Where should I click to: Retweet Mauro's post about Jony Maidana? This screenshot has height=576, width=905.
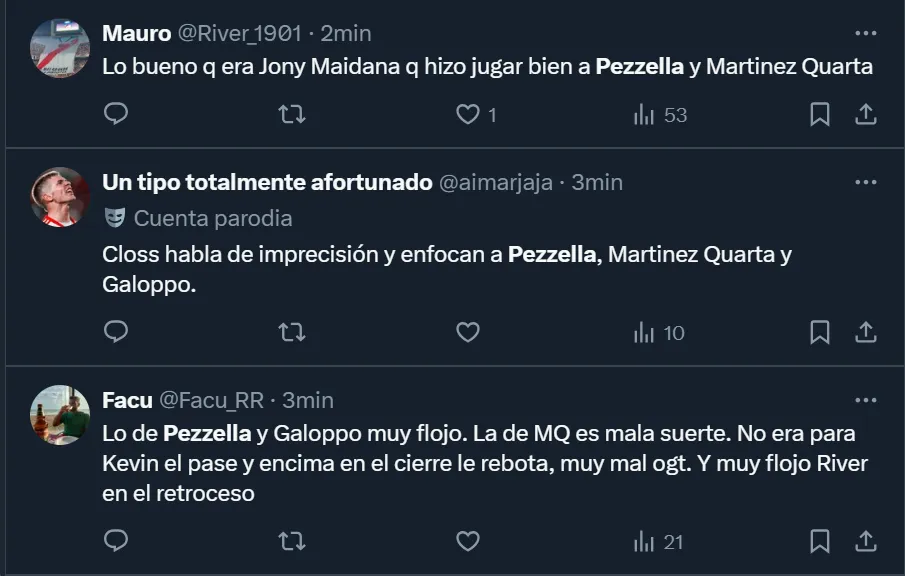click(291, 115)
